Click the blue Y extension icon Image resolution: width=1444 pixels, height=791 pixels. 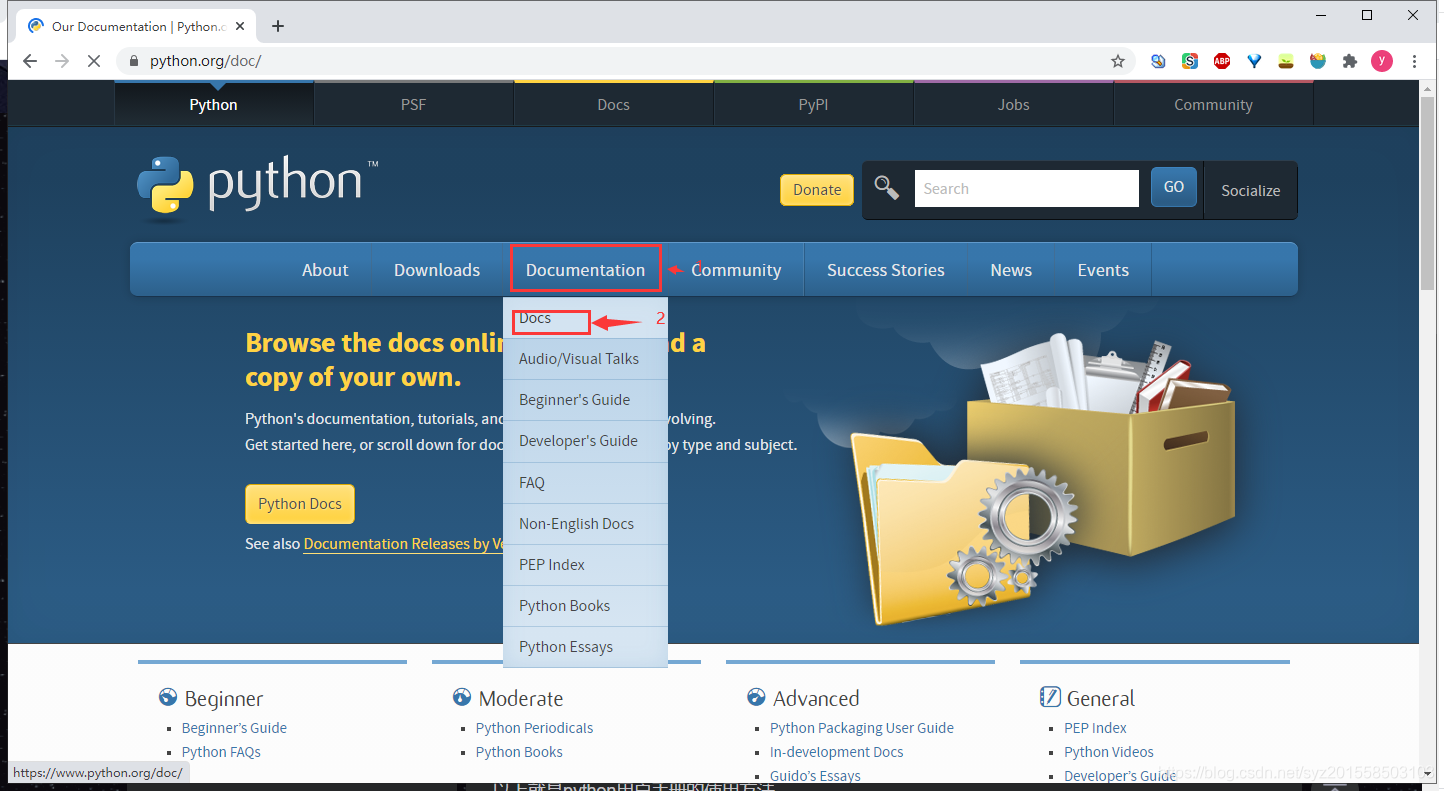tap(1254, 61)
